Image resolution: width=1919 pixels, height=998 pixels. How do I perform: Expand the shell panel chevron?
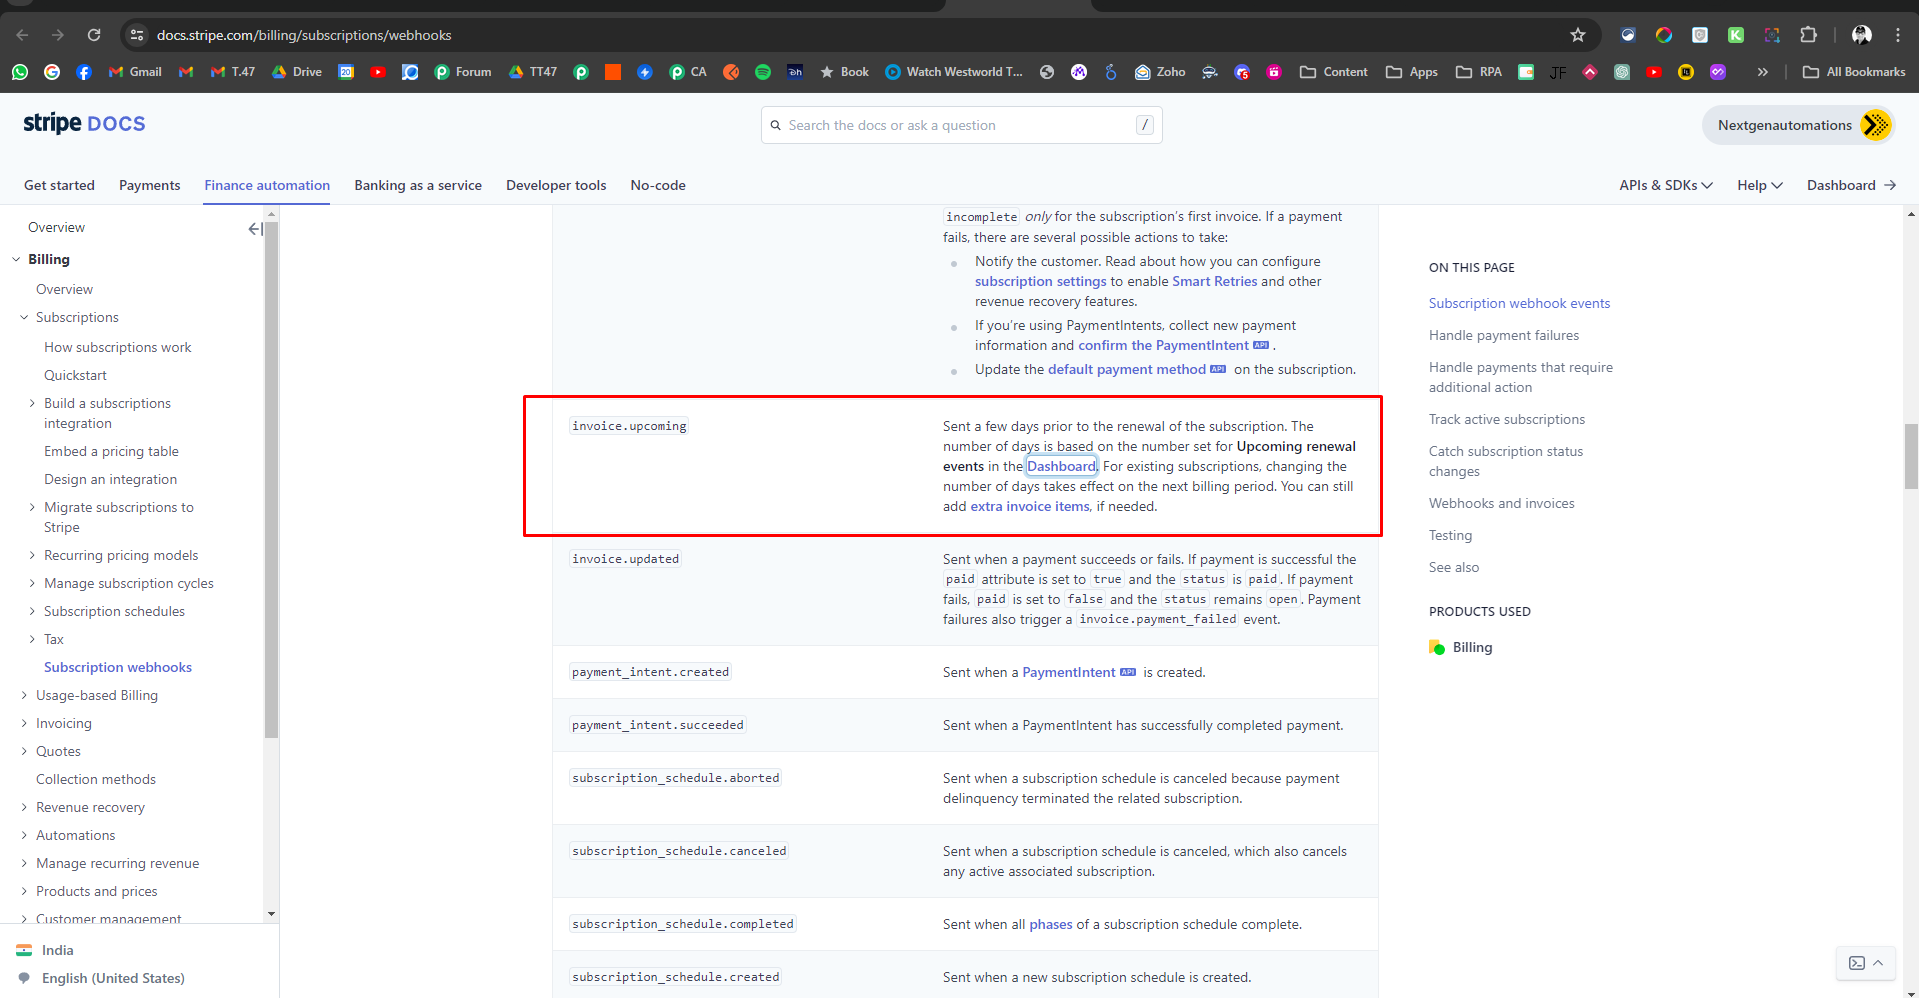(x=1878, y=963)
